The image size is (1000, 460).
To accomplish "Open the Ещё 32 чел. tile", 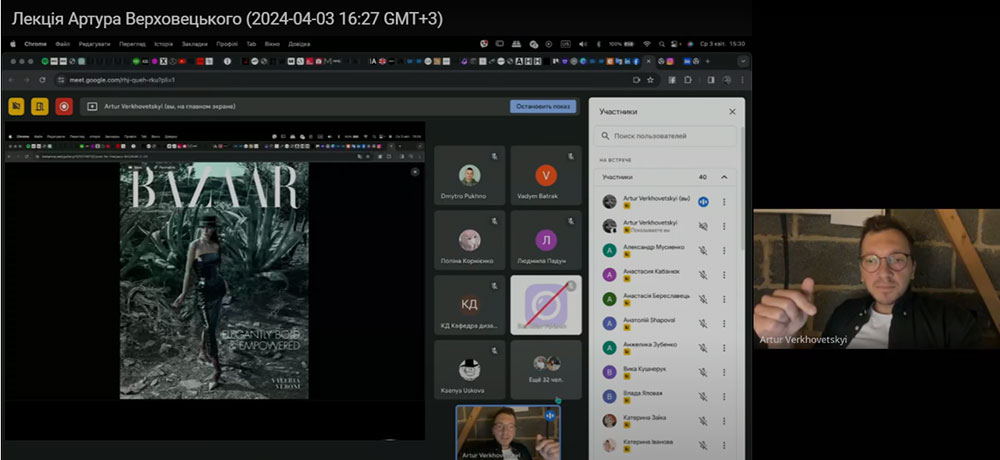I will [546, 369].
